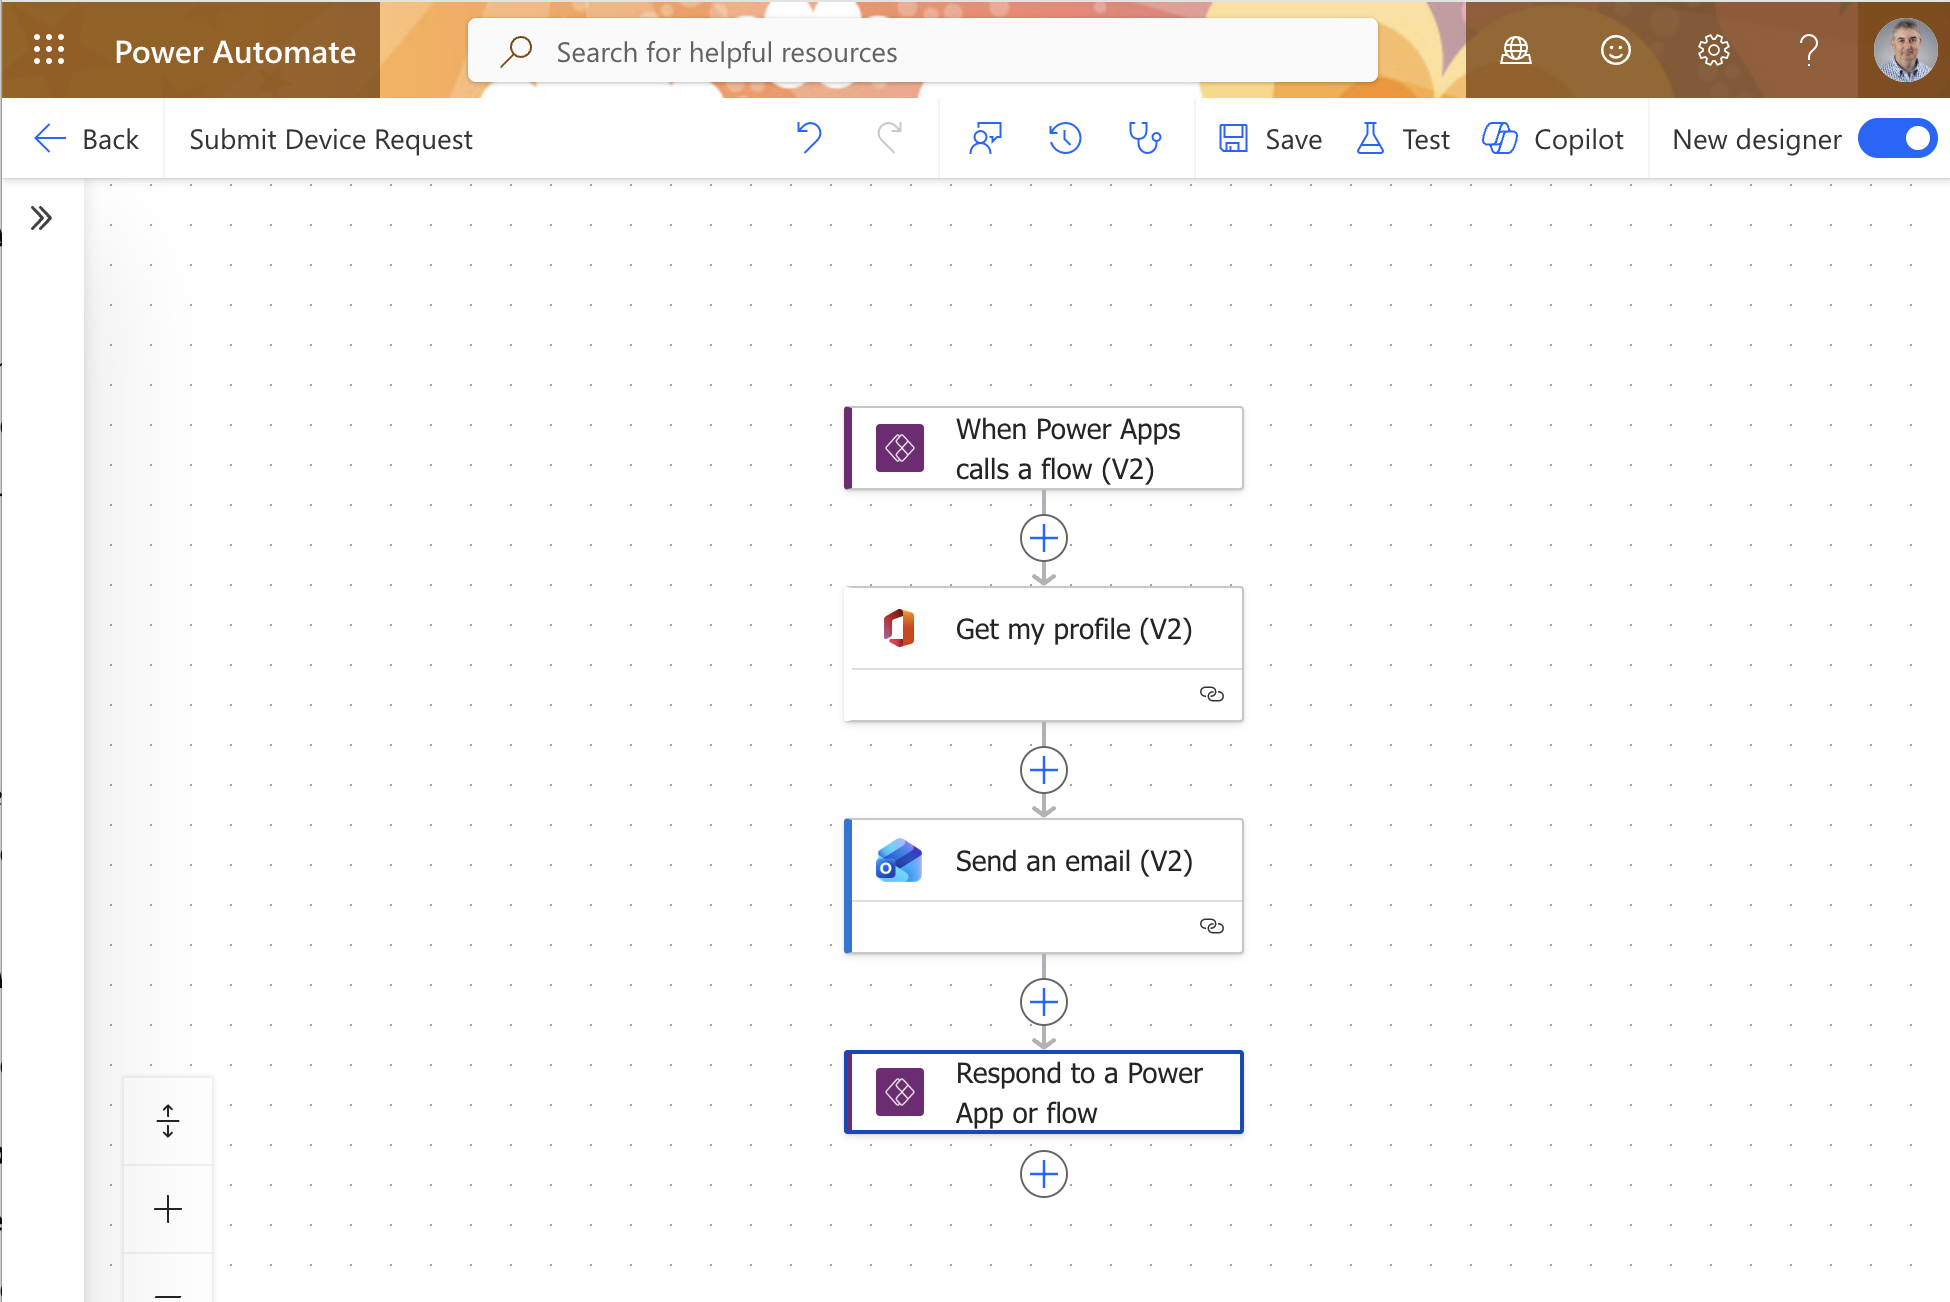Click the Power Automate home title
Image resolution: width=1950 pixels, height=1302 pixels.
[235, 52]
